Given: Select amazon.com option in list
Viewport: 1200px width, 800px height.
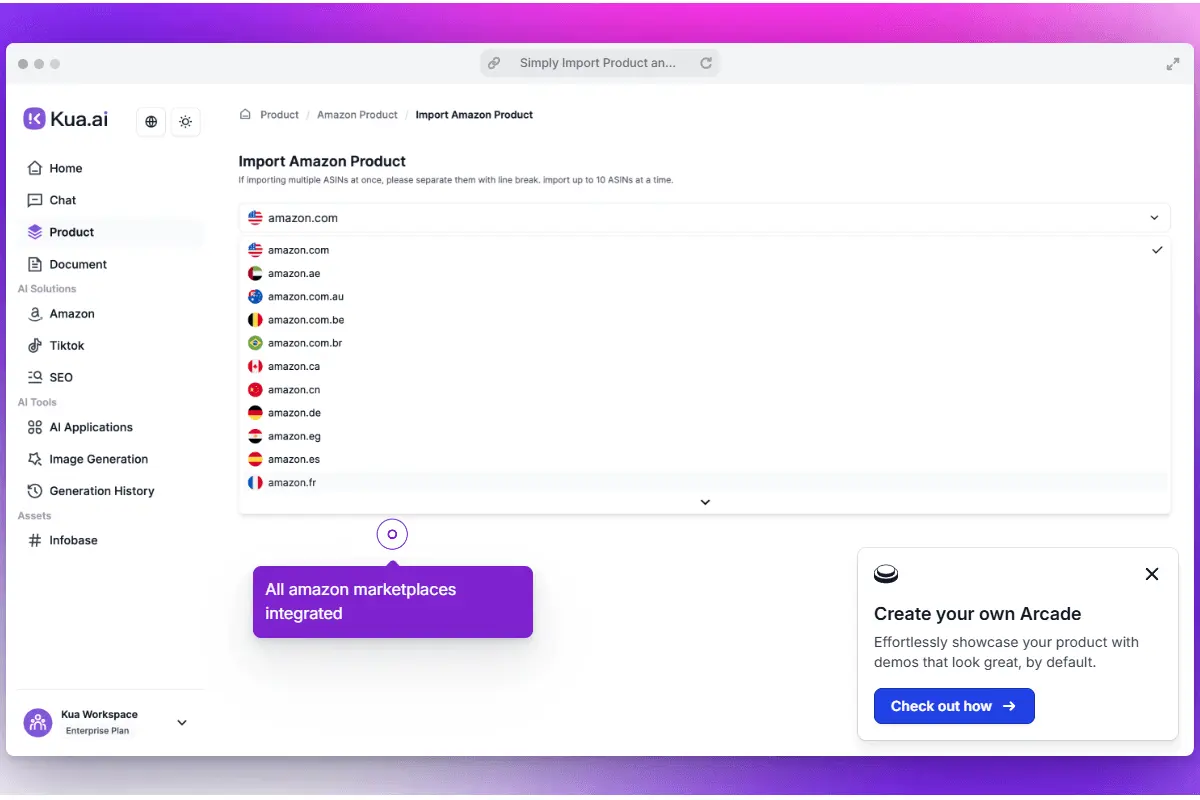Looking at the screenshot, I should (704, 250).
